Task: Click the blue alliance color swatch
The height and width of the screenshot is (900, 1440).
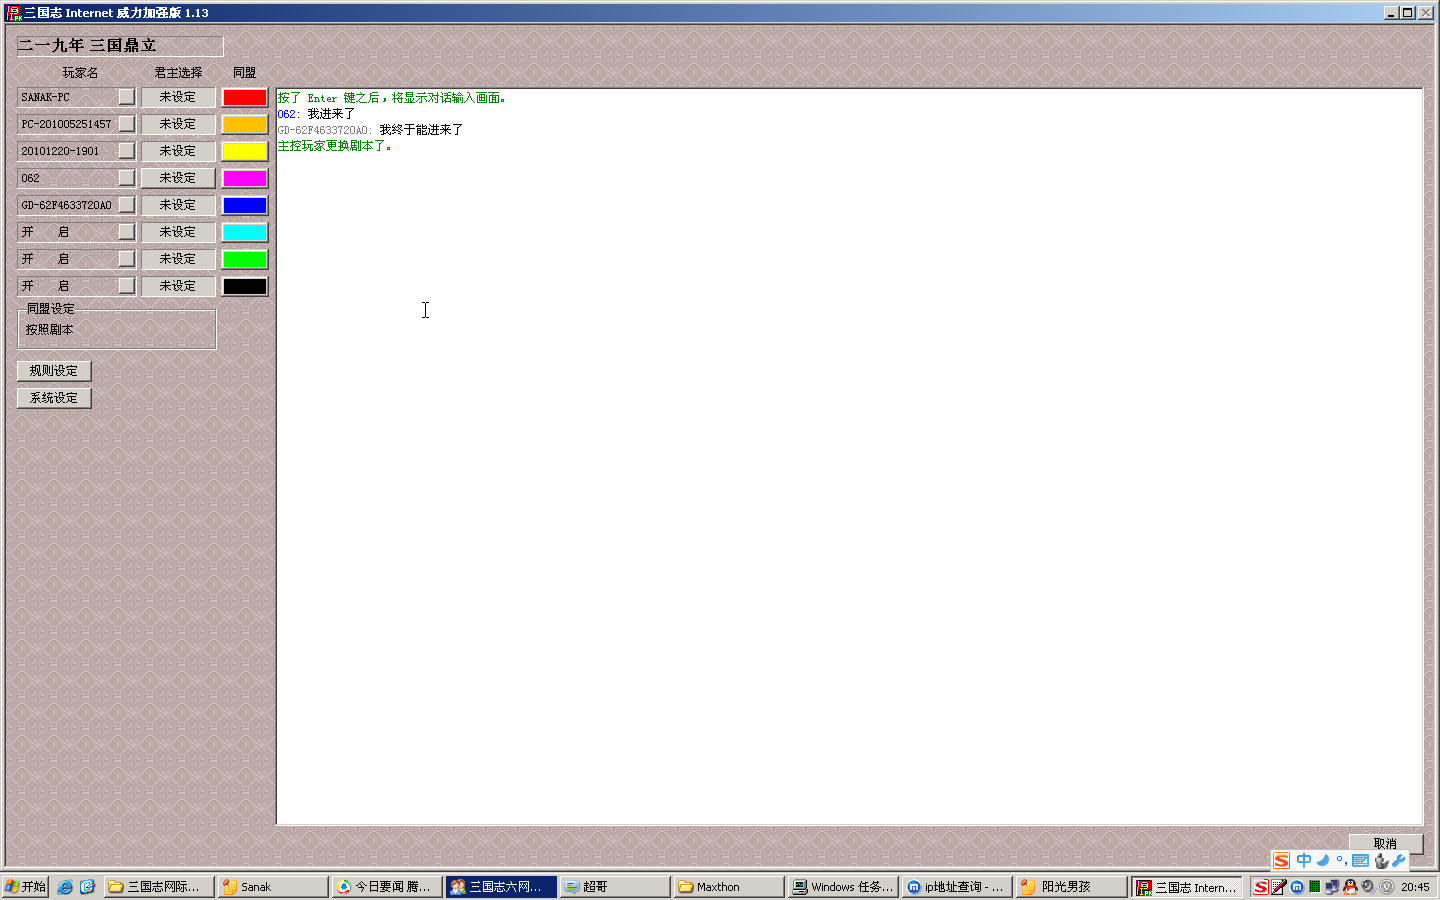Action: (x=244, y=205)
